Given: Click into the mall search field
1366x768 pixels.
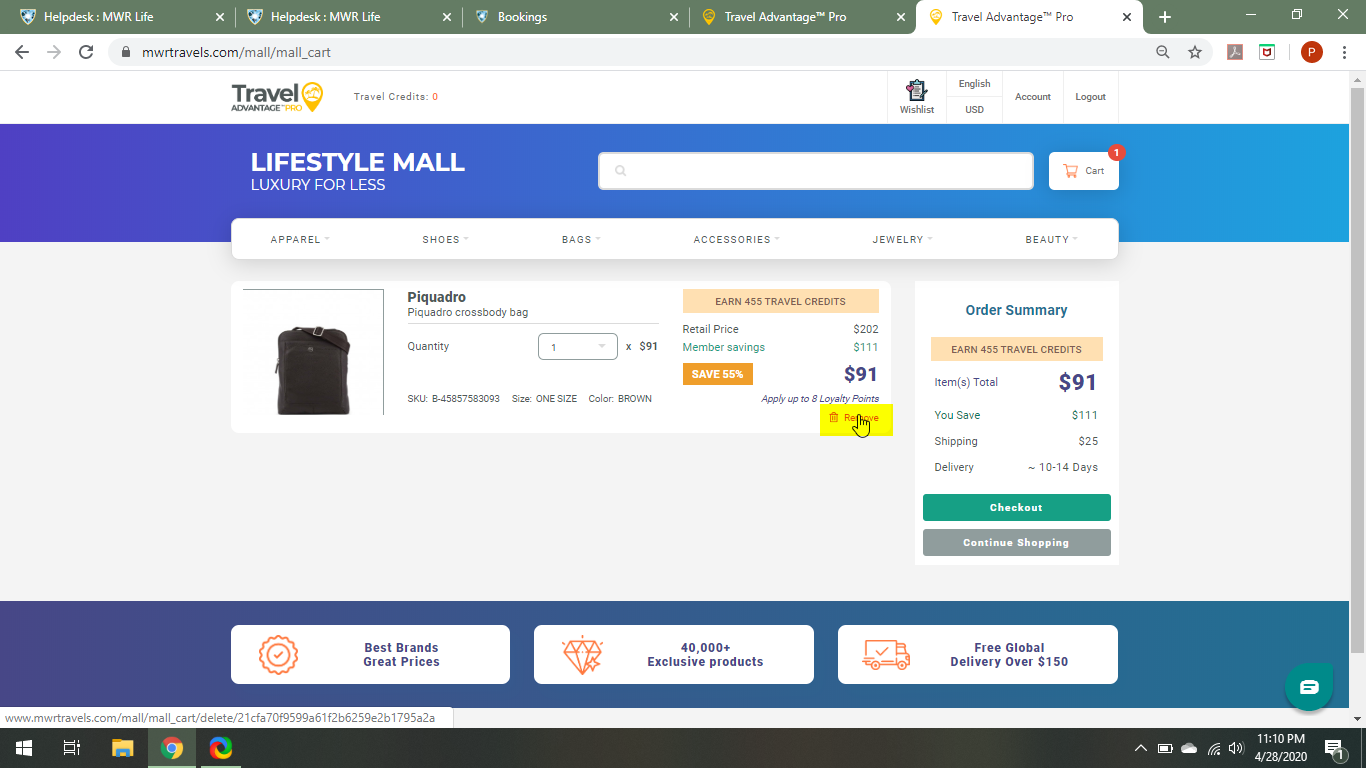Looking at the screenshot, I should [816, 171].
